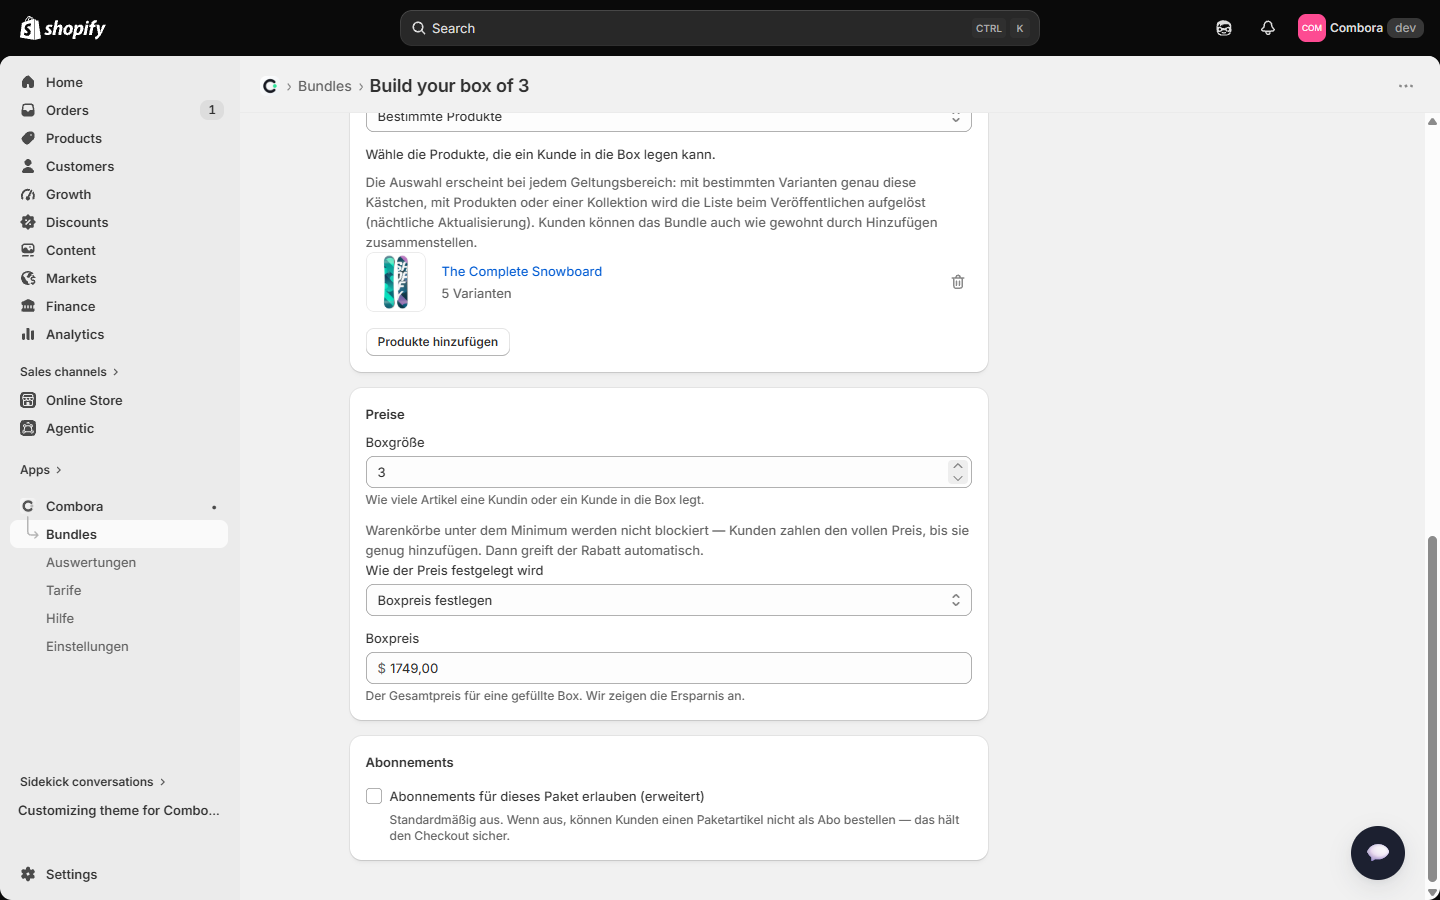
Task: Delete The Complete Snowboard from the box
Action: point(958,282)
